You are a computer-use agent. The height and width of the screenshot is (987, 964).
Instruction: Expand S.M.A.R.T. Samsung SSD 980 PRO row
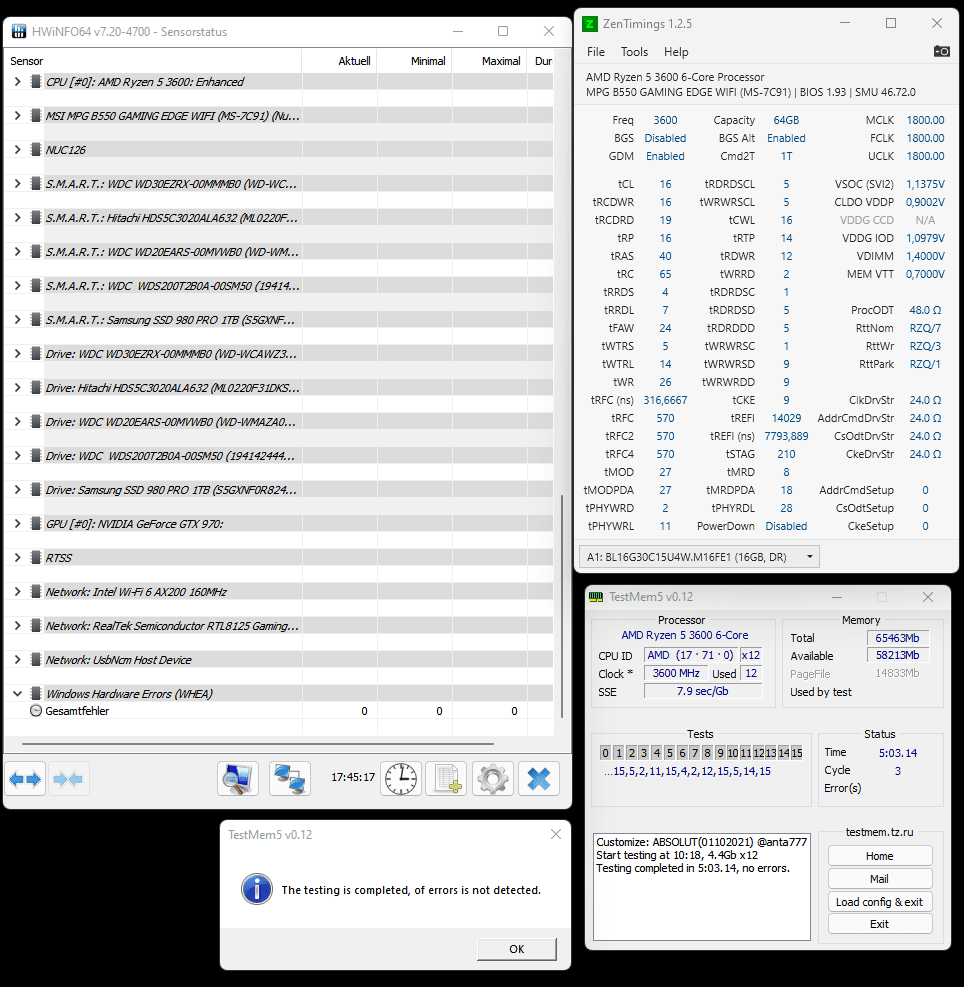(x=18, y=319)
